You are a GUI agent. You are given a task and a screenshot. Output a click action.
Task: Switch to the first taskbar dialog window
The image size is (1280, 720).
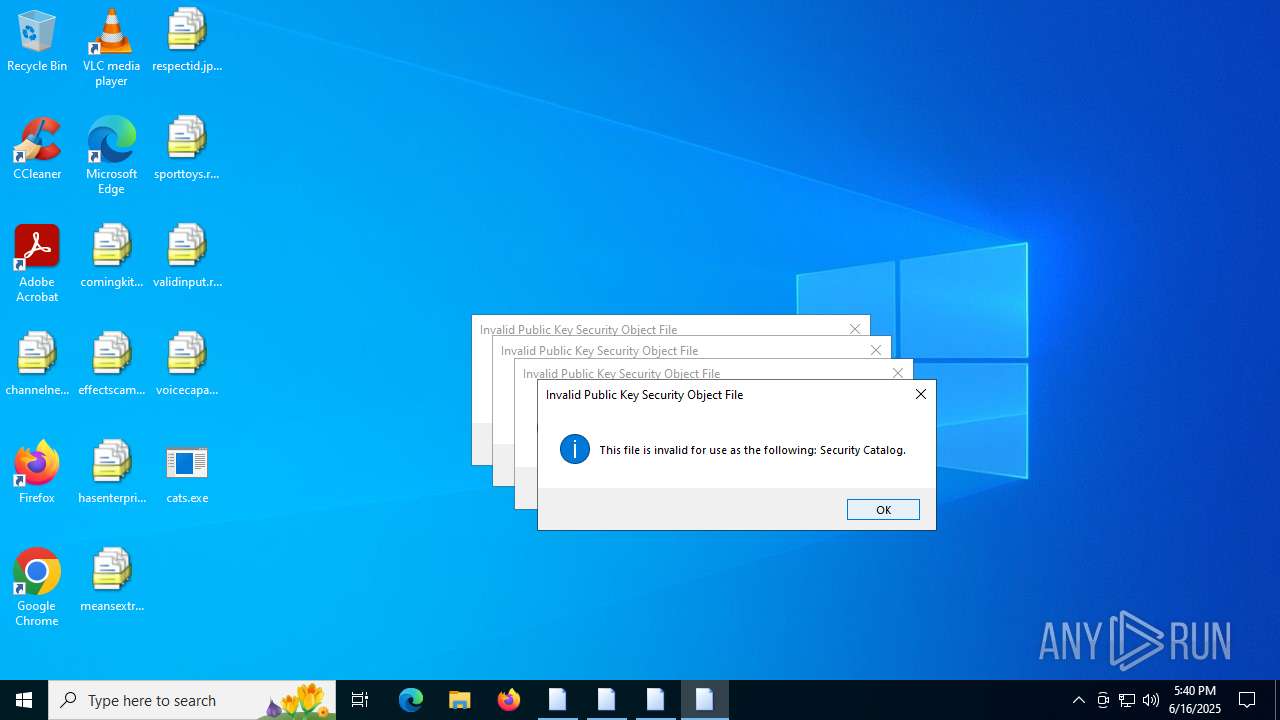tap(558, 700)
